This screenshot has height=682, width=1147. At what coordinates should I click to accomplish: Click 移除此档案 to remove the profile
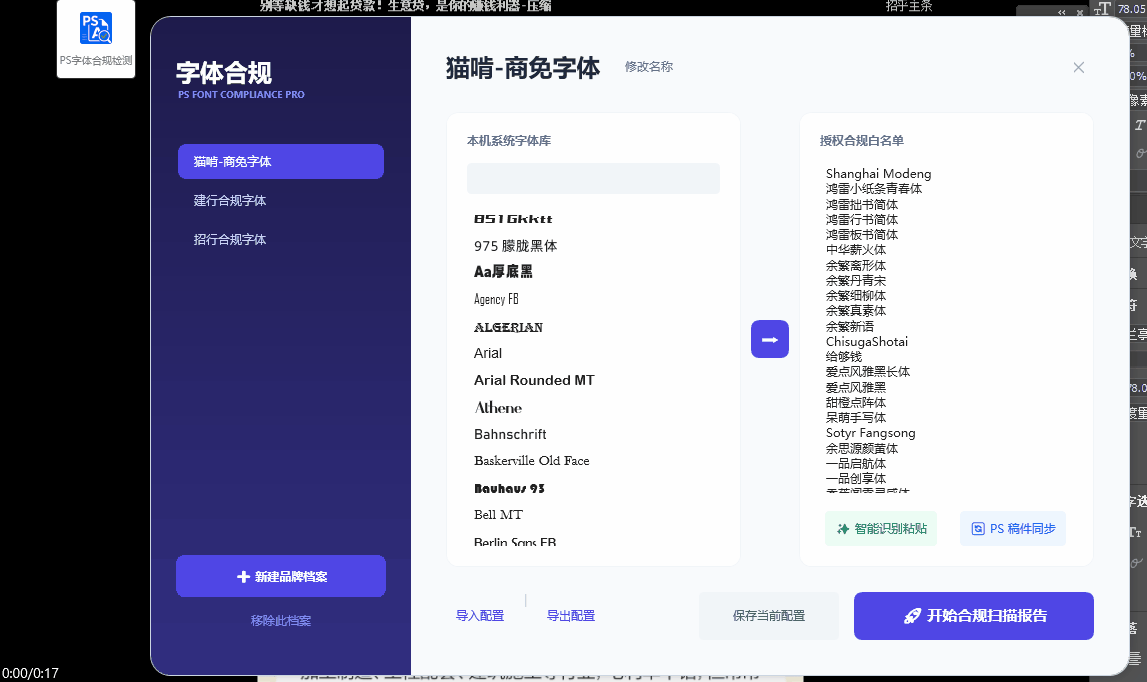click(281, 621)
